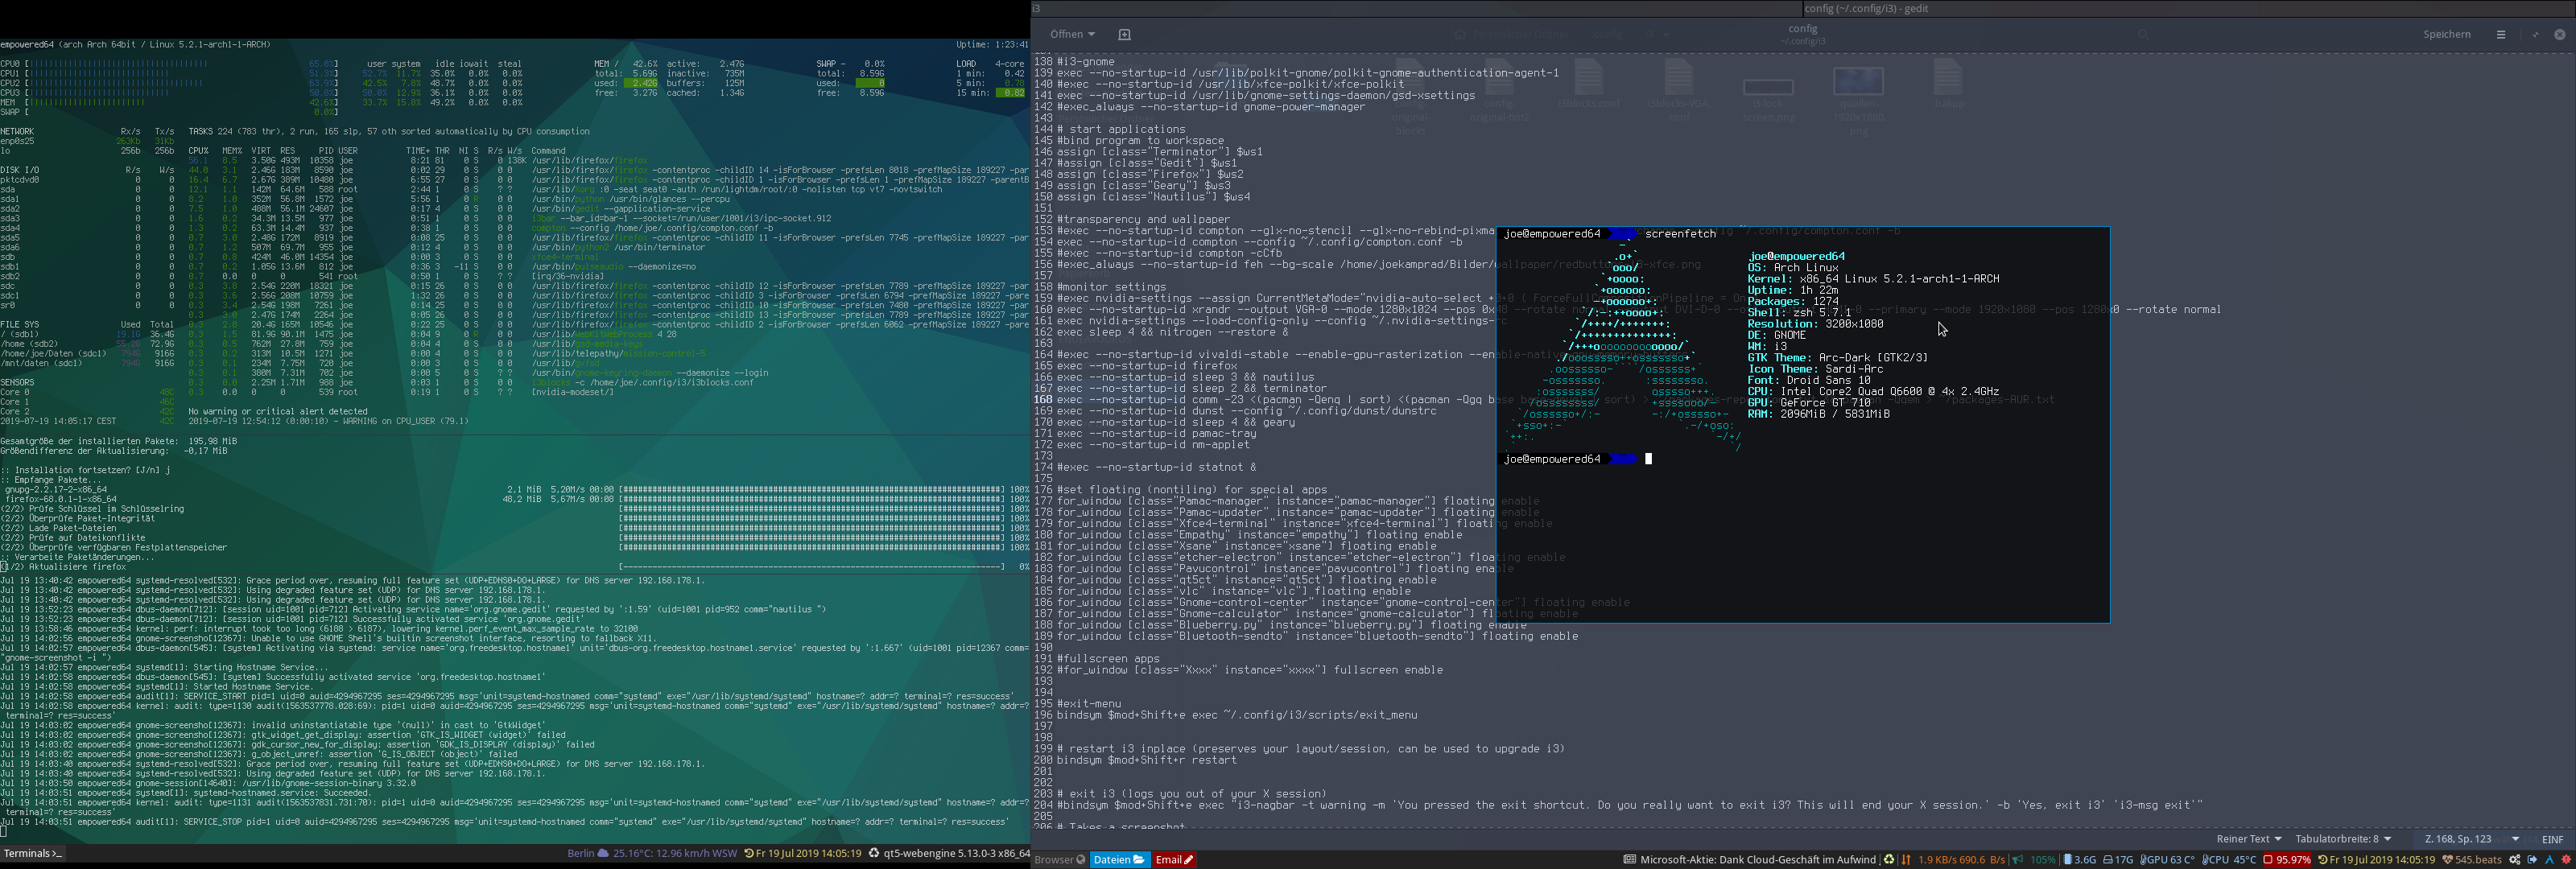
Task: Toggle the EINF insert mode indicator
Action: point(2552,839)
